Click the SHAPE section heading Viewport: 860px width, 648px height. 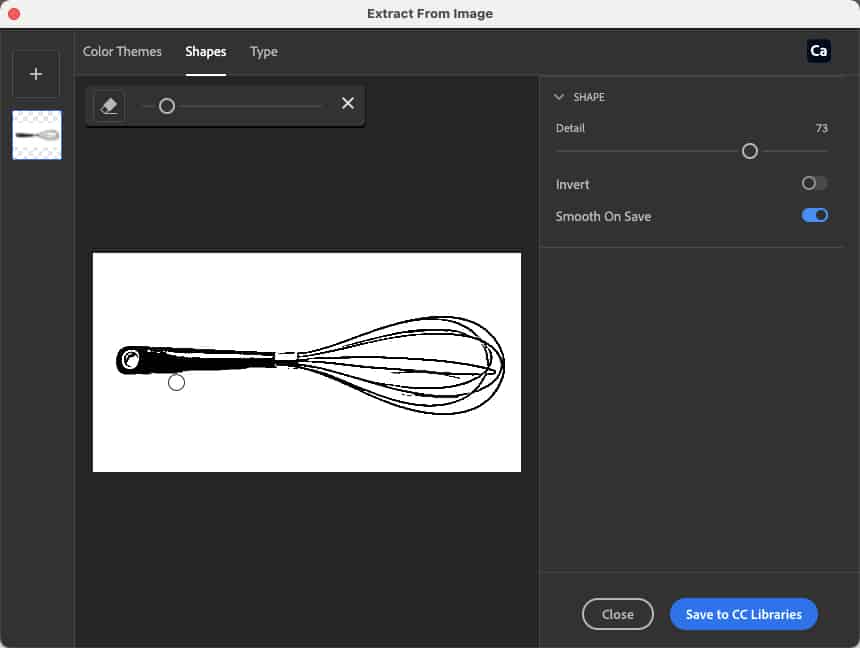589,97
